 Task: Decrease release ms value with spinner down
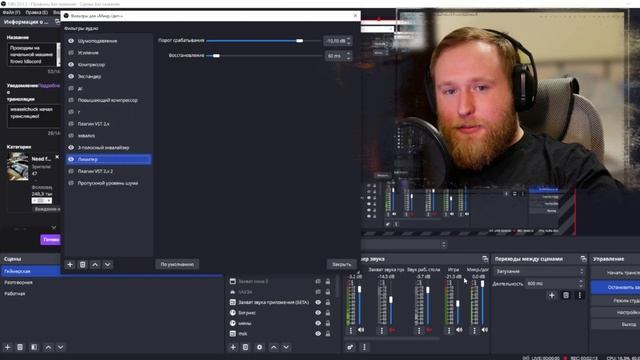point(349,58)
